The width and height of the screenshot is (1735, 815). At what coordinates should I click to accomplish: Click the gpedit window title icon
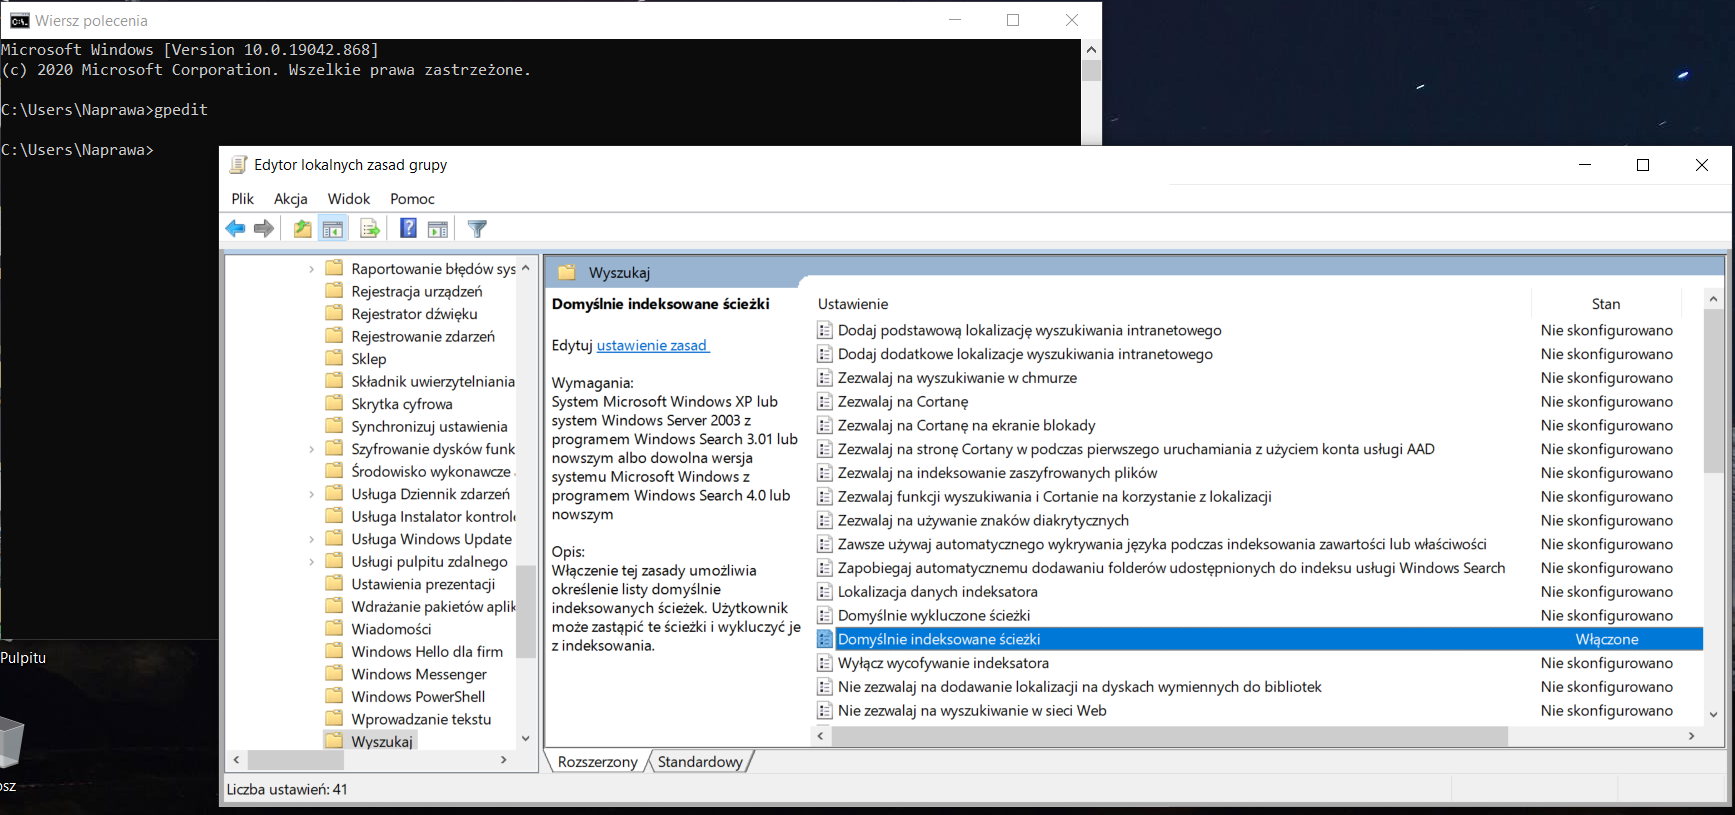(238, 165)
